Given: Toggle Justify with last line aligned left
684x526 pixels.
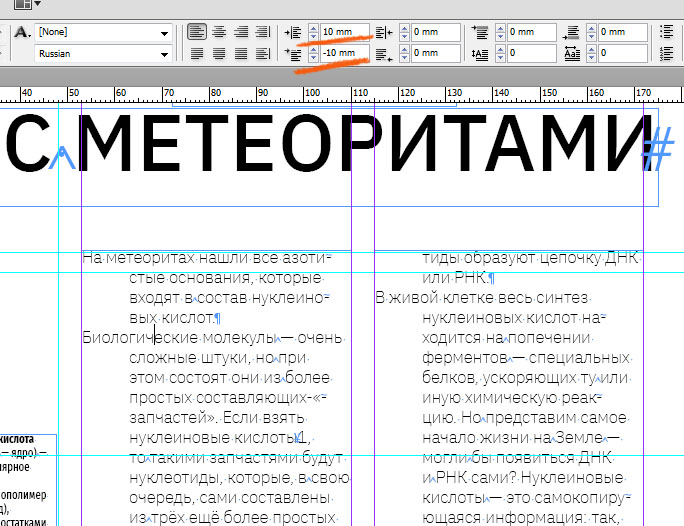Looking at the screenshot, I should pyautogui.click(x=197, y=54).
